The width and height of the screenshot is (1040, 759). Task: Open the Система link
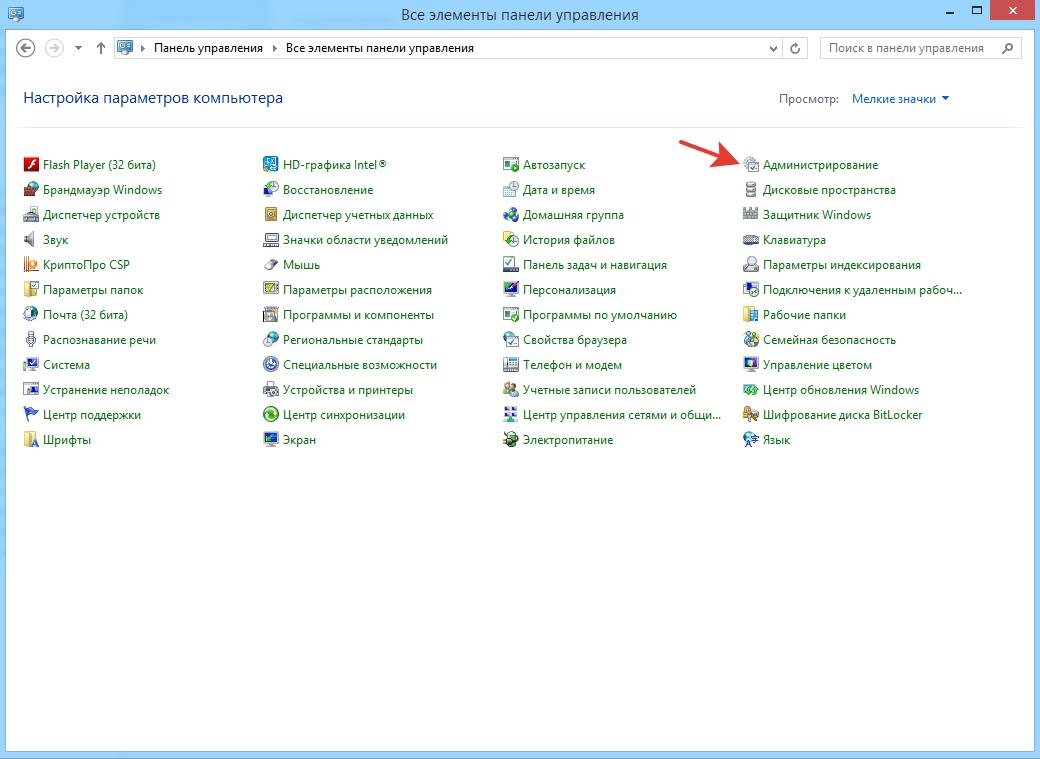pos(66,365)
